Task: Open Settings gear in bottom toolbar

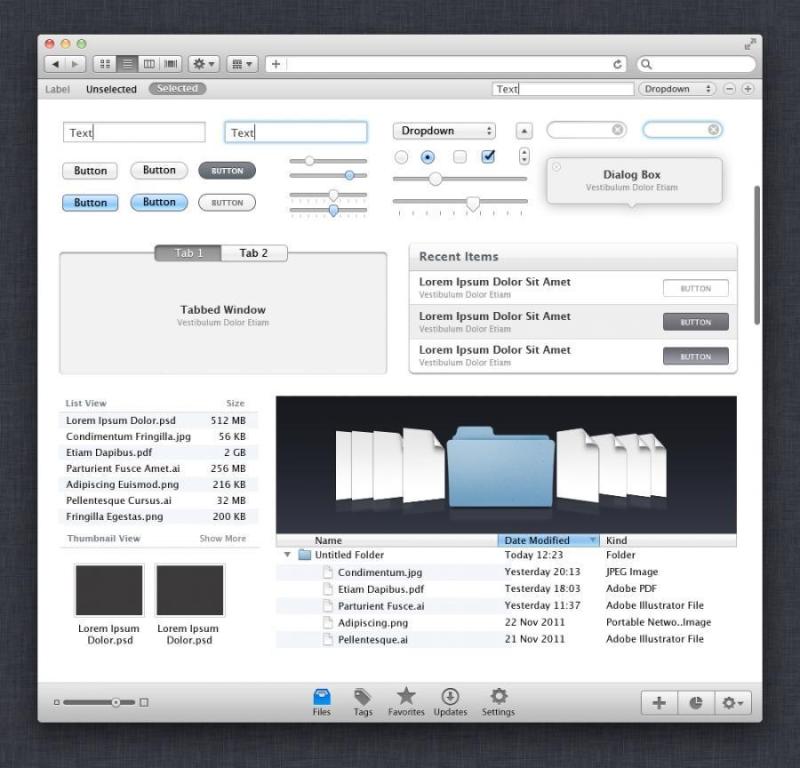Action: 498,702
